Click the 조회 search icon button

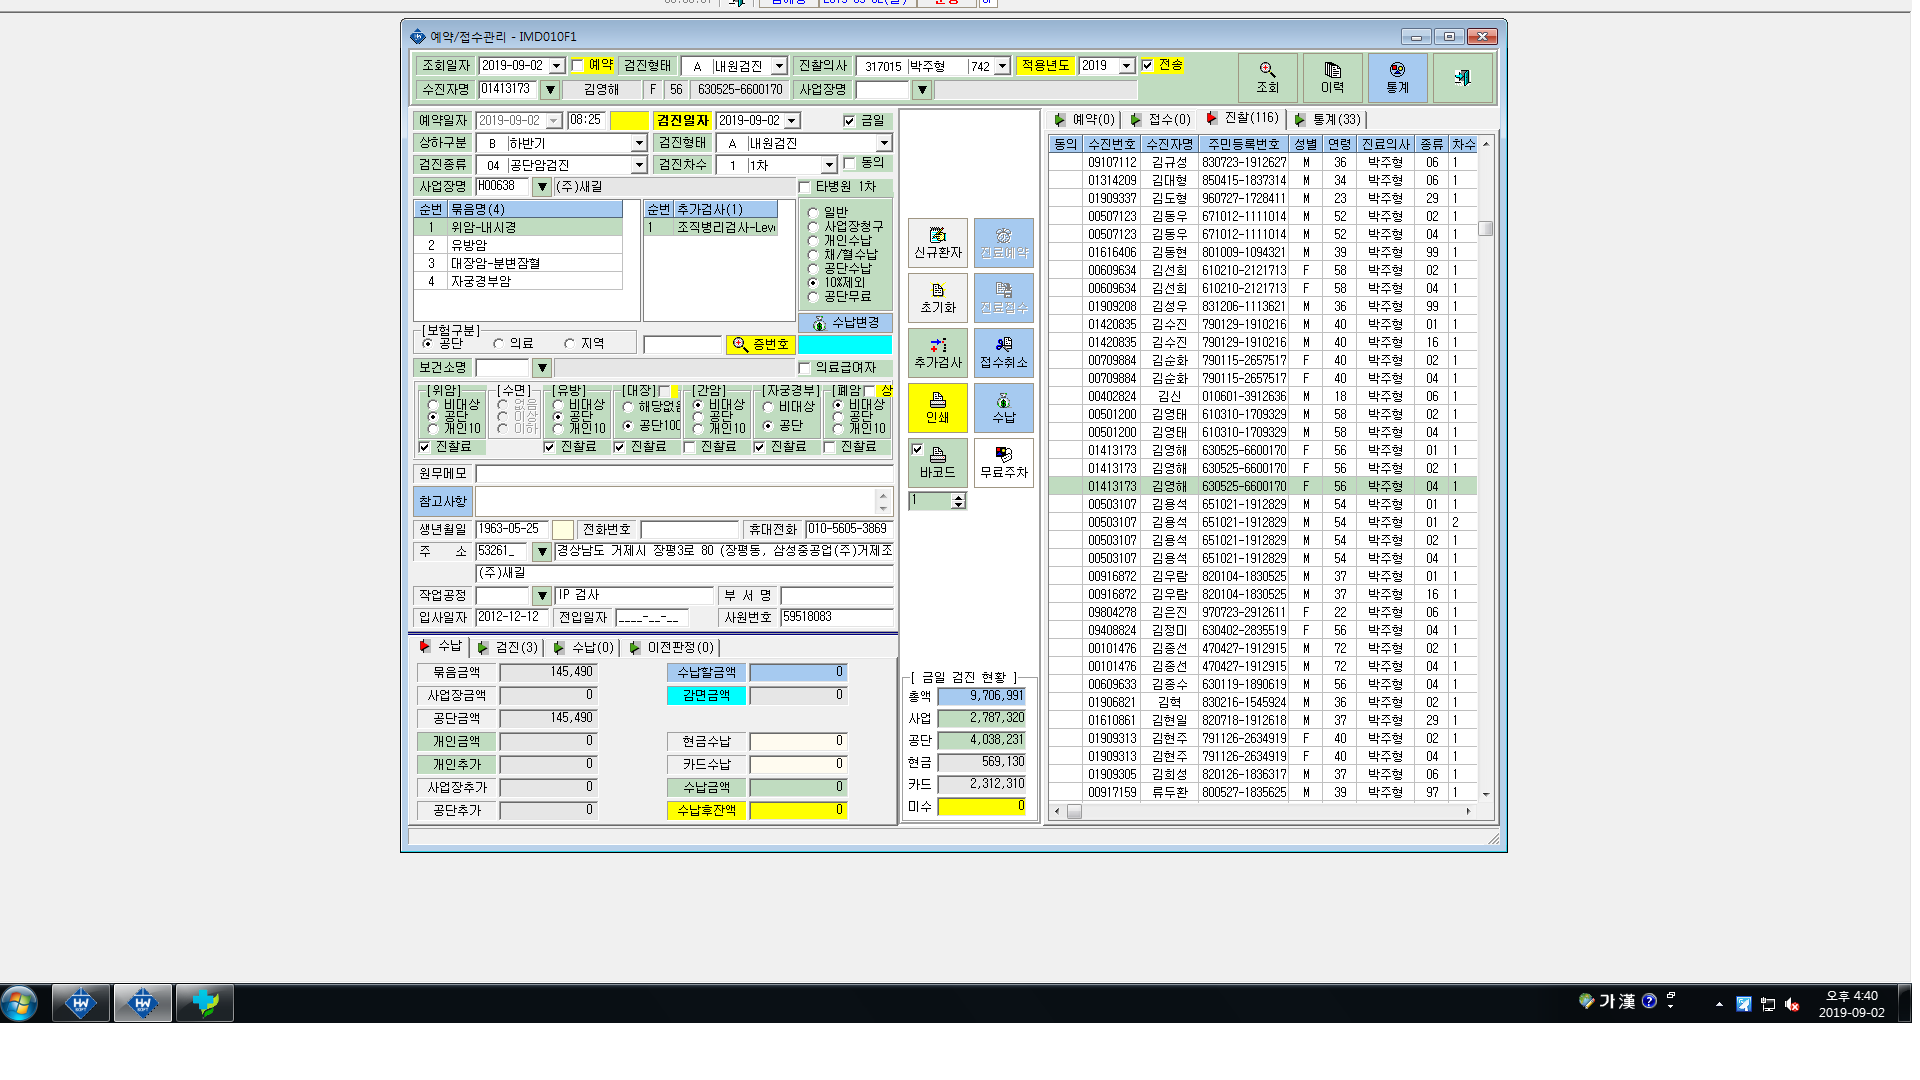[1267, 78]
